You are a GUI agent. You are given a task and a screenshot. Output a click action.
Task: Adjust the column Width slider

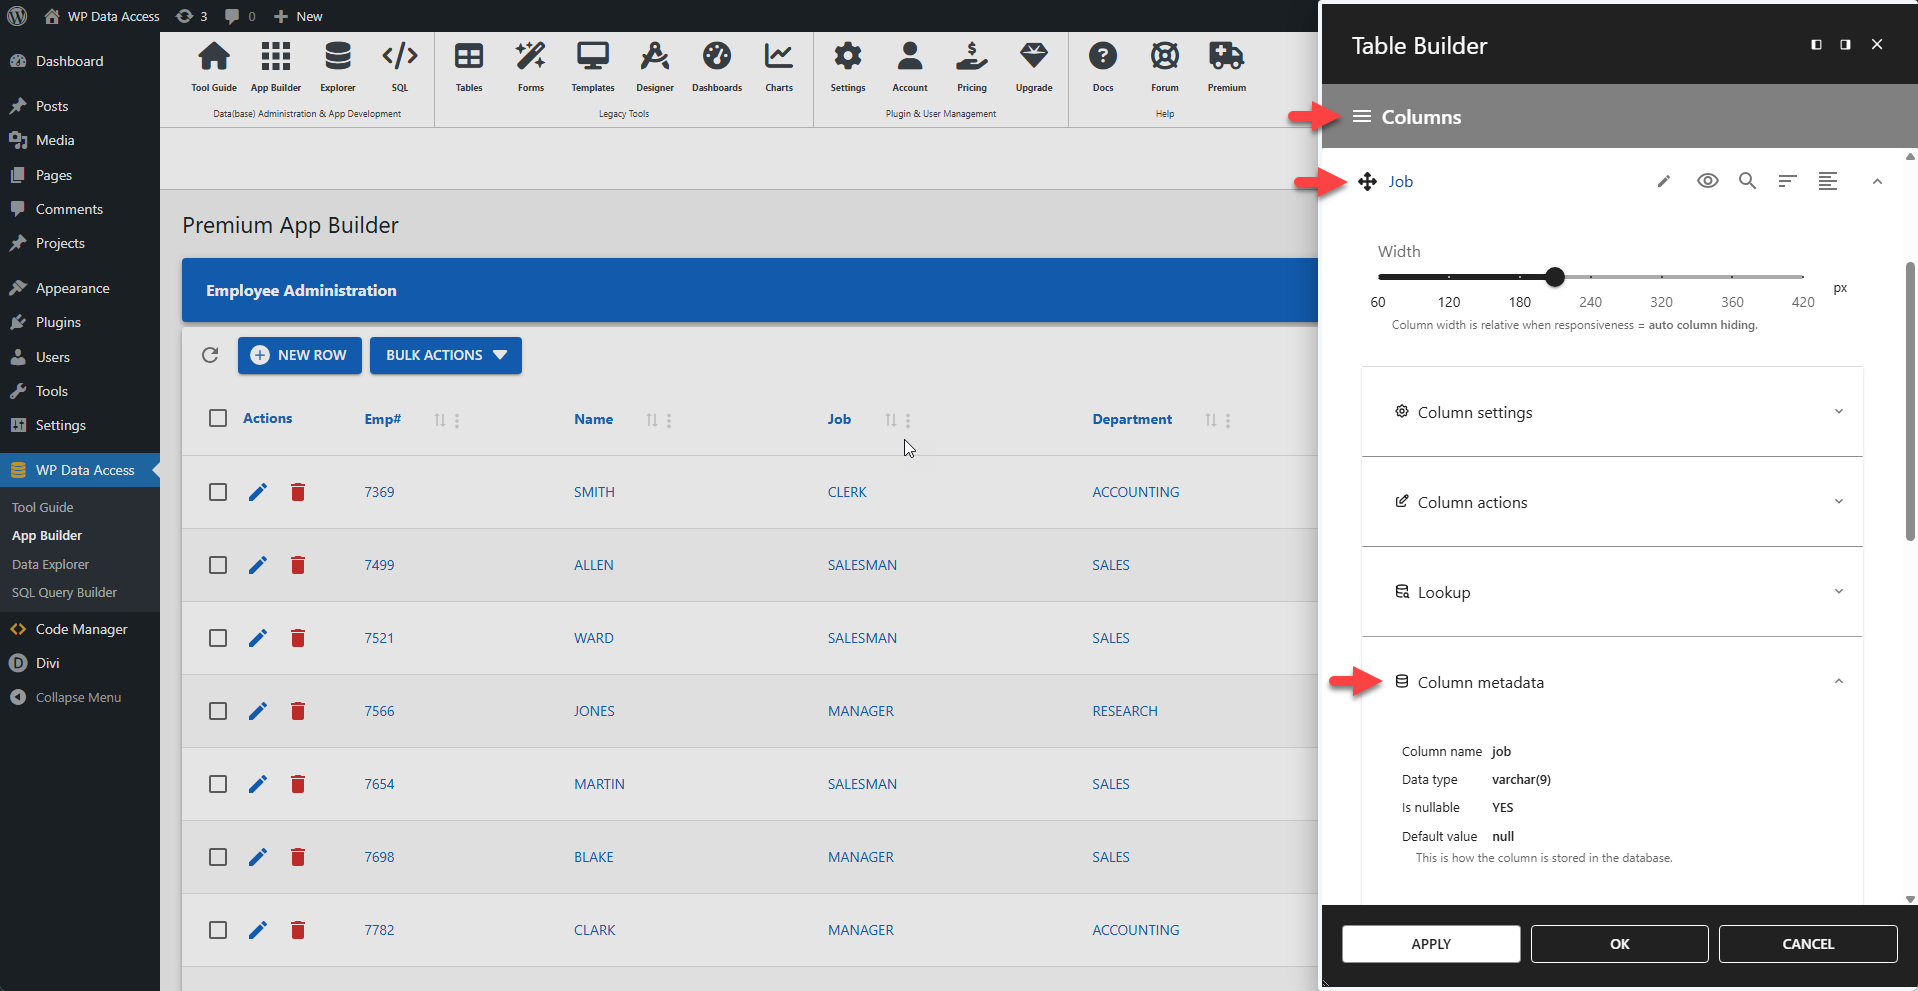(1554, 277)
